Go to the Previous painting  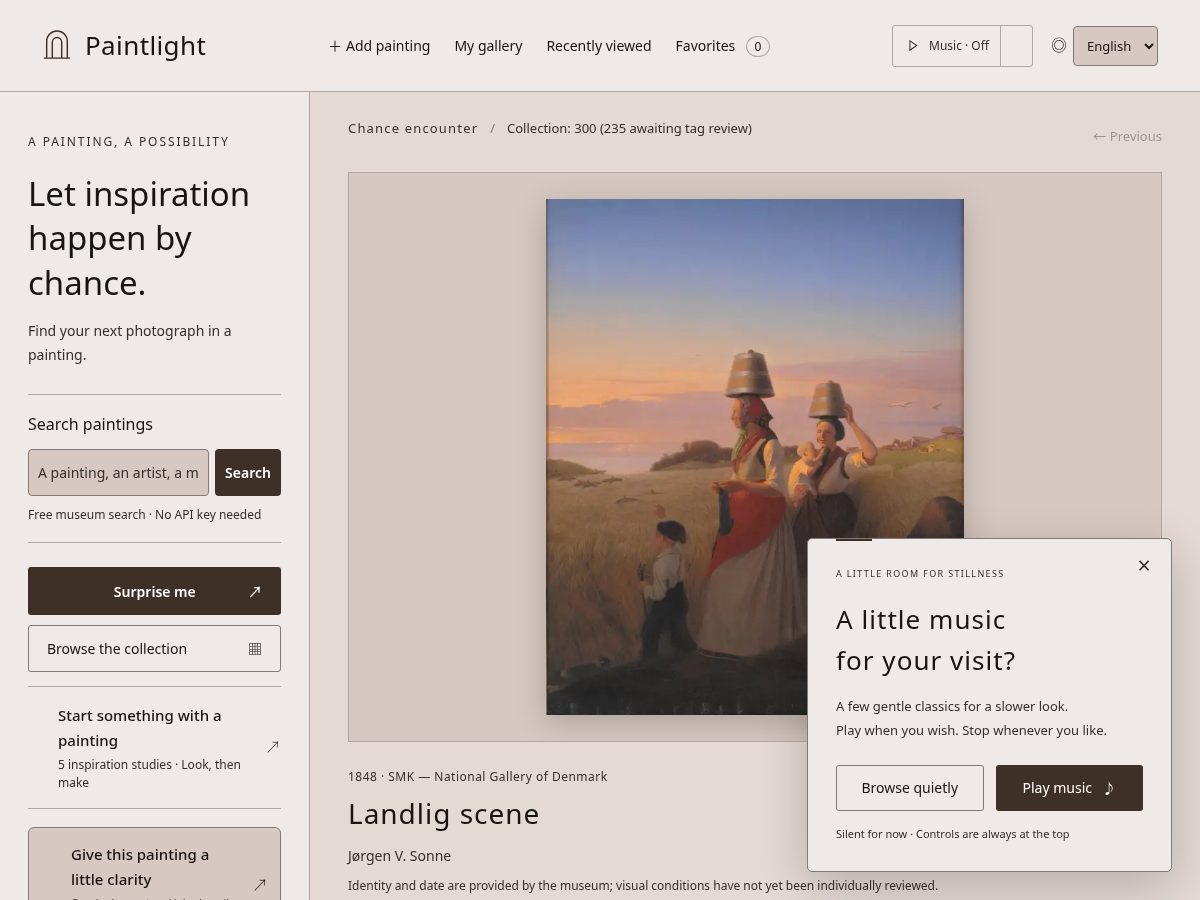[1127, 136]
